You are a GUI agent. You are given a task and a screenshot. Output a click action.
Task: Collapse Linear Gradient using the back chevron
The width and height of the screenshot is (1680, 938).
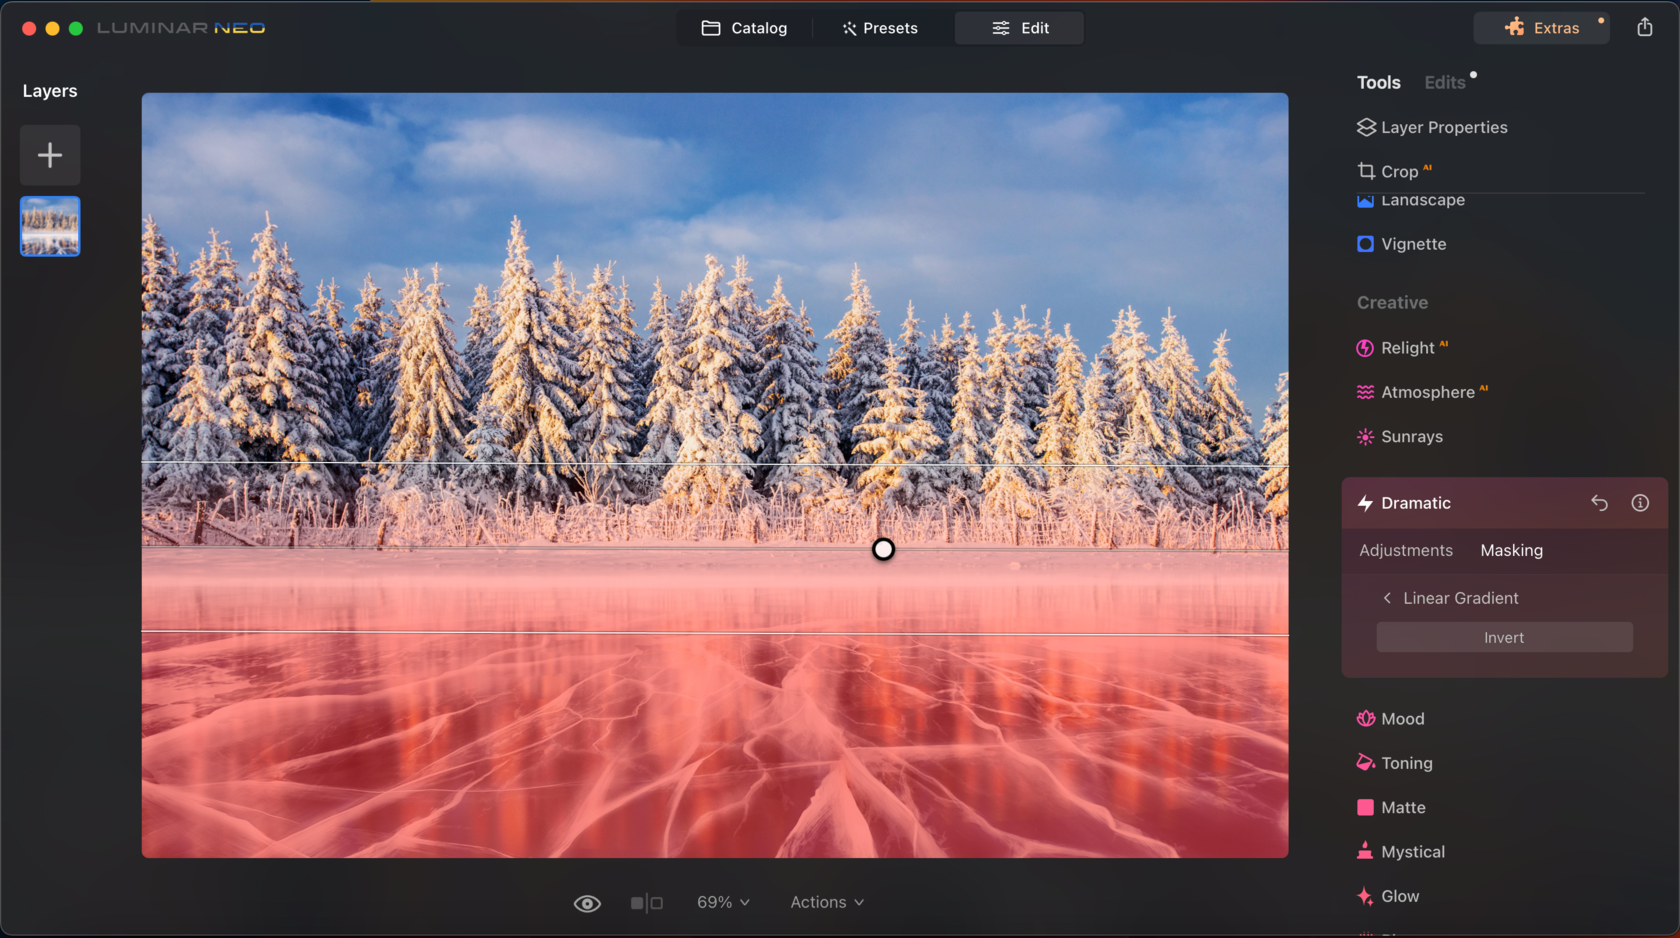[x=1387, y=597]
